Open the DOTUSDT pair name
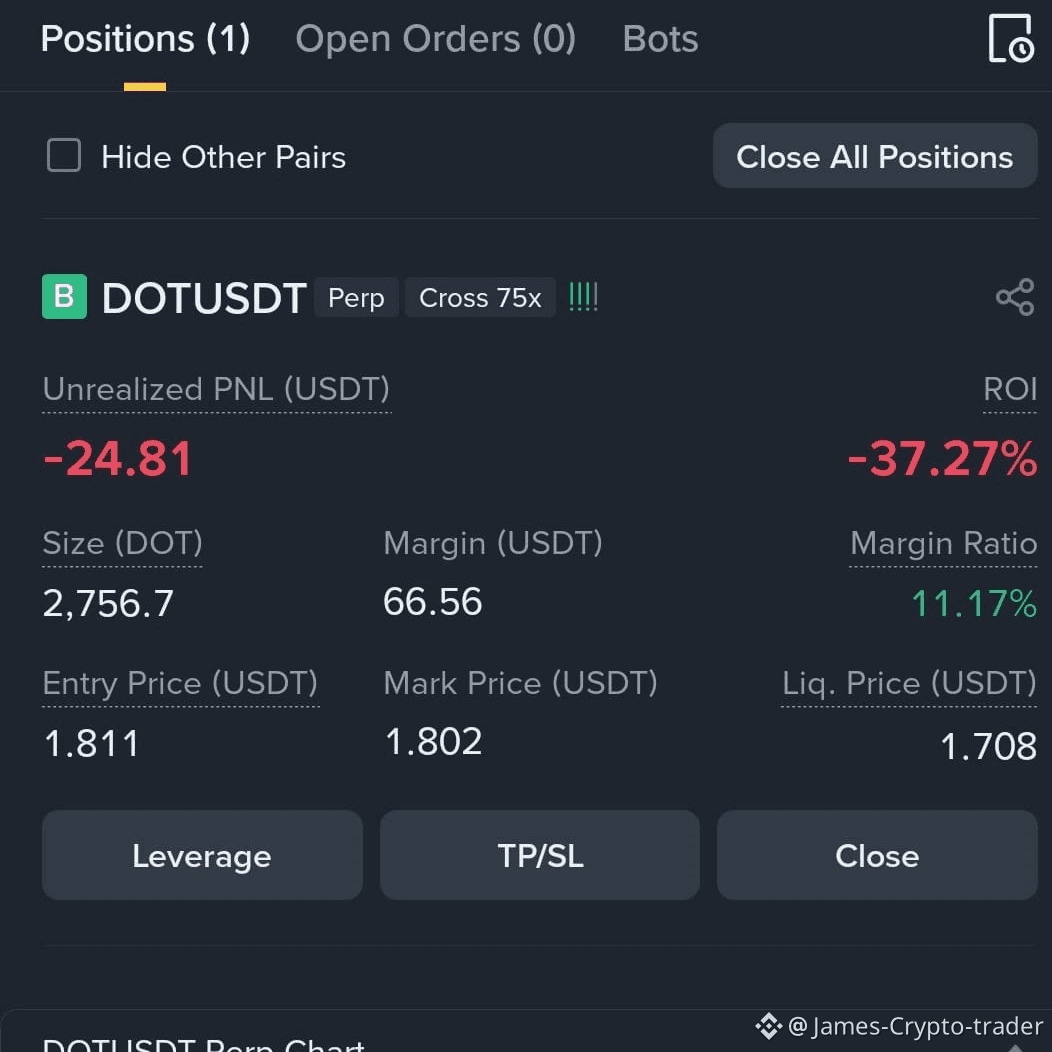 [x=205, y=298]
